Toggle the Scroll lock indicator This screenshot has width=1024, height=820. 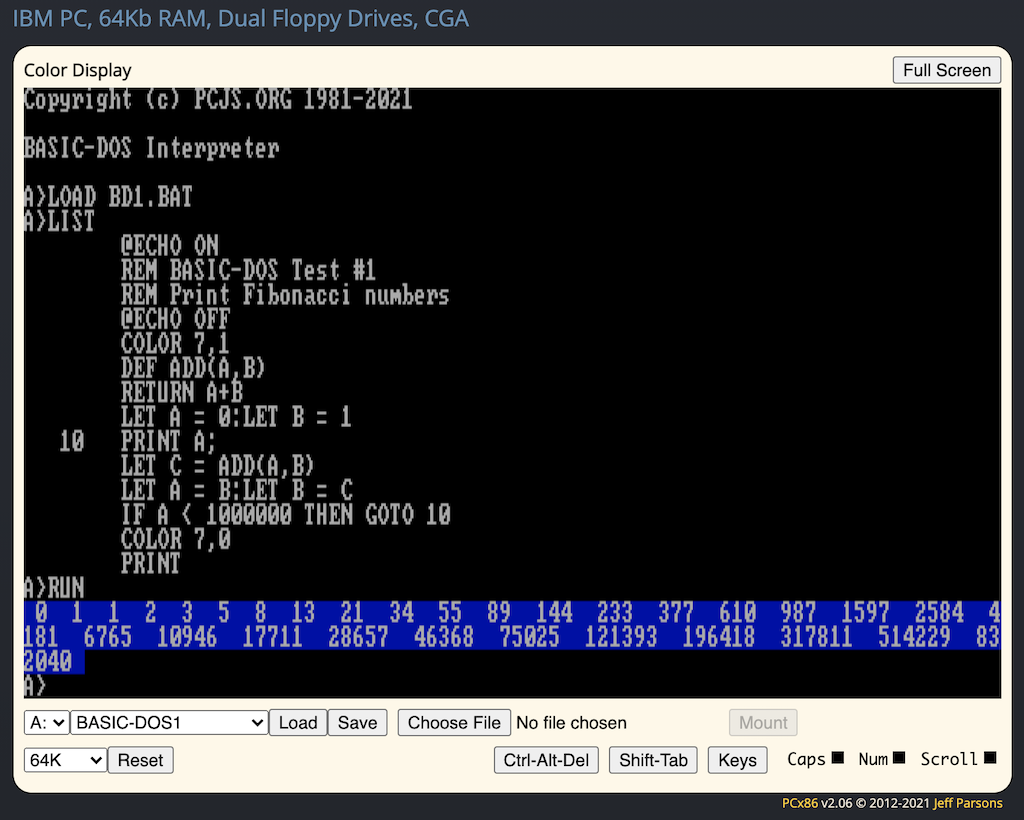click(x=990, y=758)
